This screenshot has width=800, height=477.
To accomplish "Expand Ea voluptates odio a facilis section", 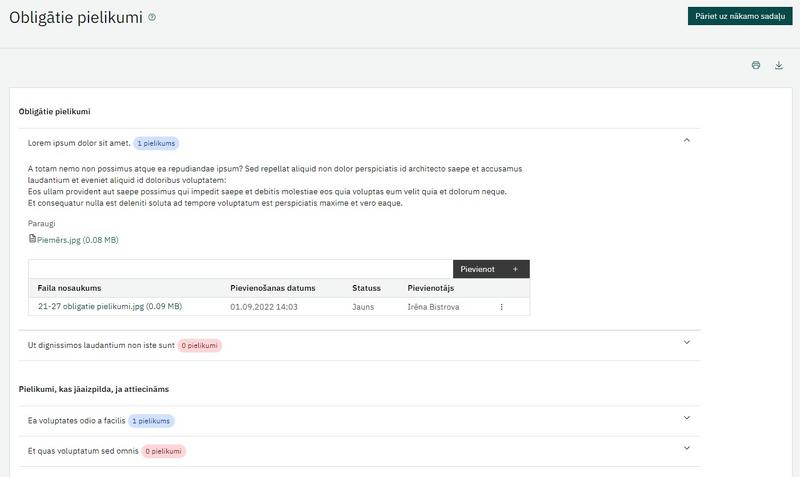I will [687, 418].
